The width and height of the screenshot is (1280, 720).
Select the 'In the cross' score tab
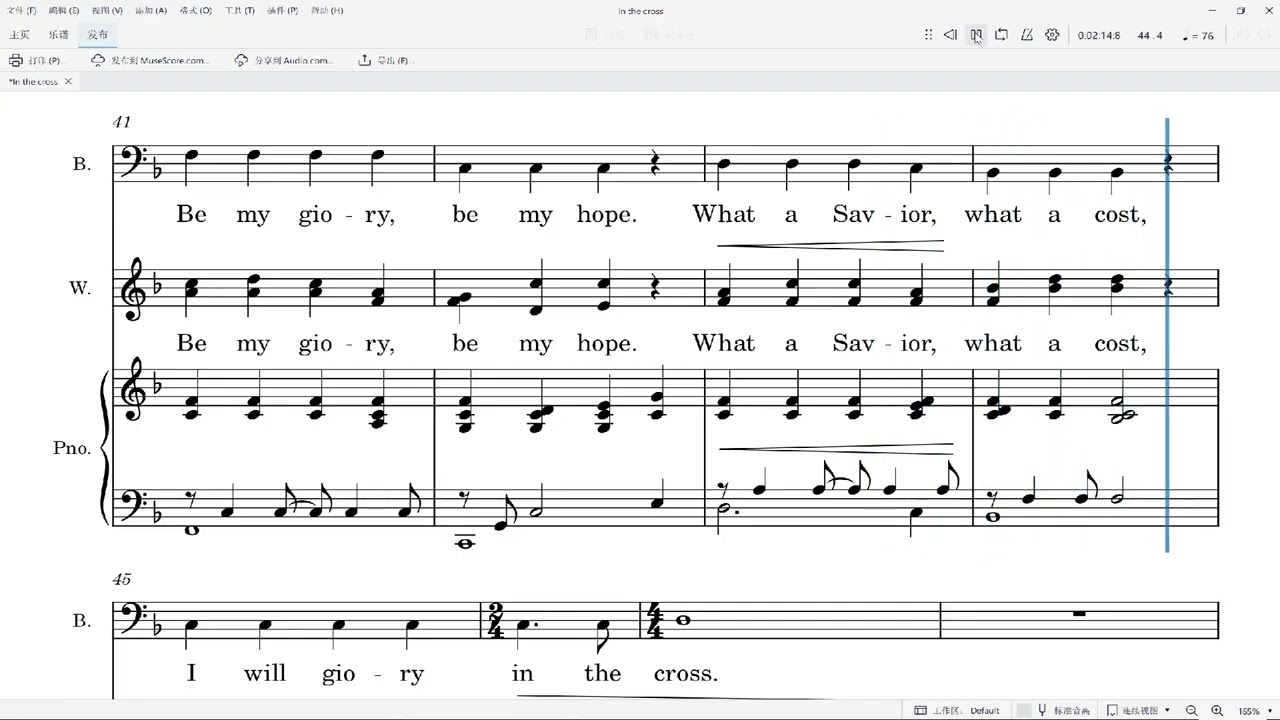point(34,82)
